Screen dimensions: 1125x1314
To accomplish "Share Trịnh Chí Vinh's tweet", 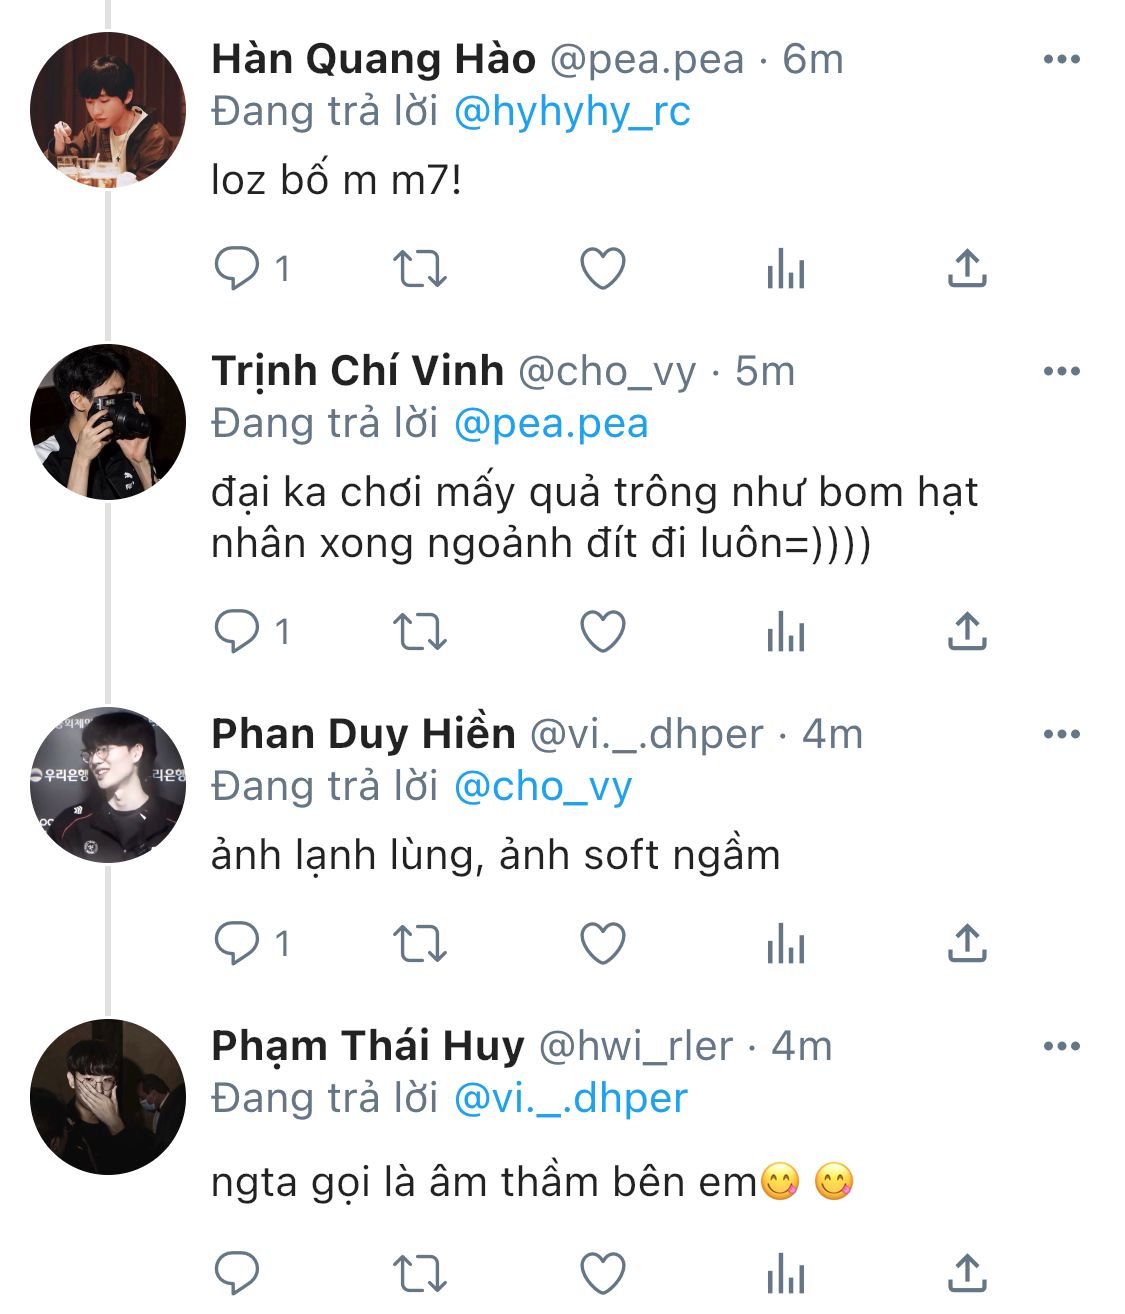I will click(967, 631).
